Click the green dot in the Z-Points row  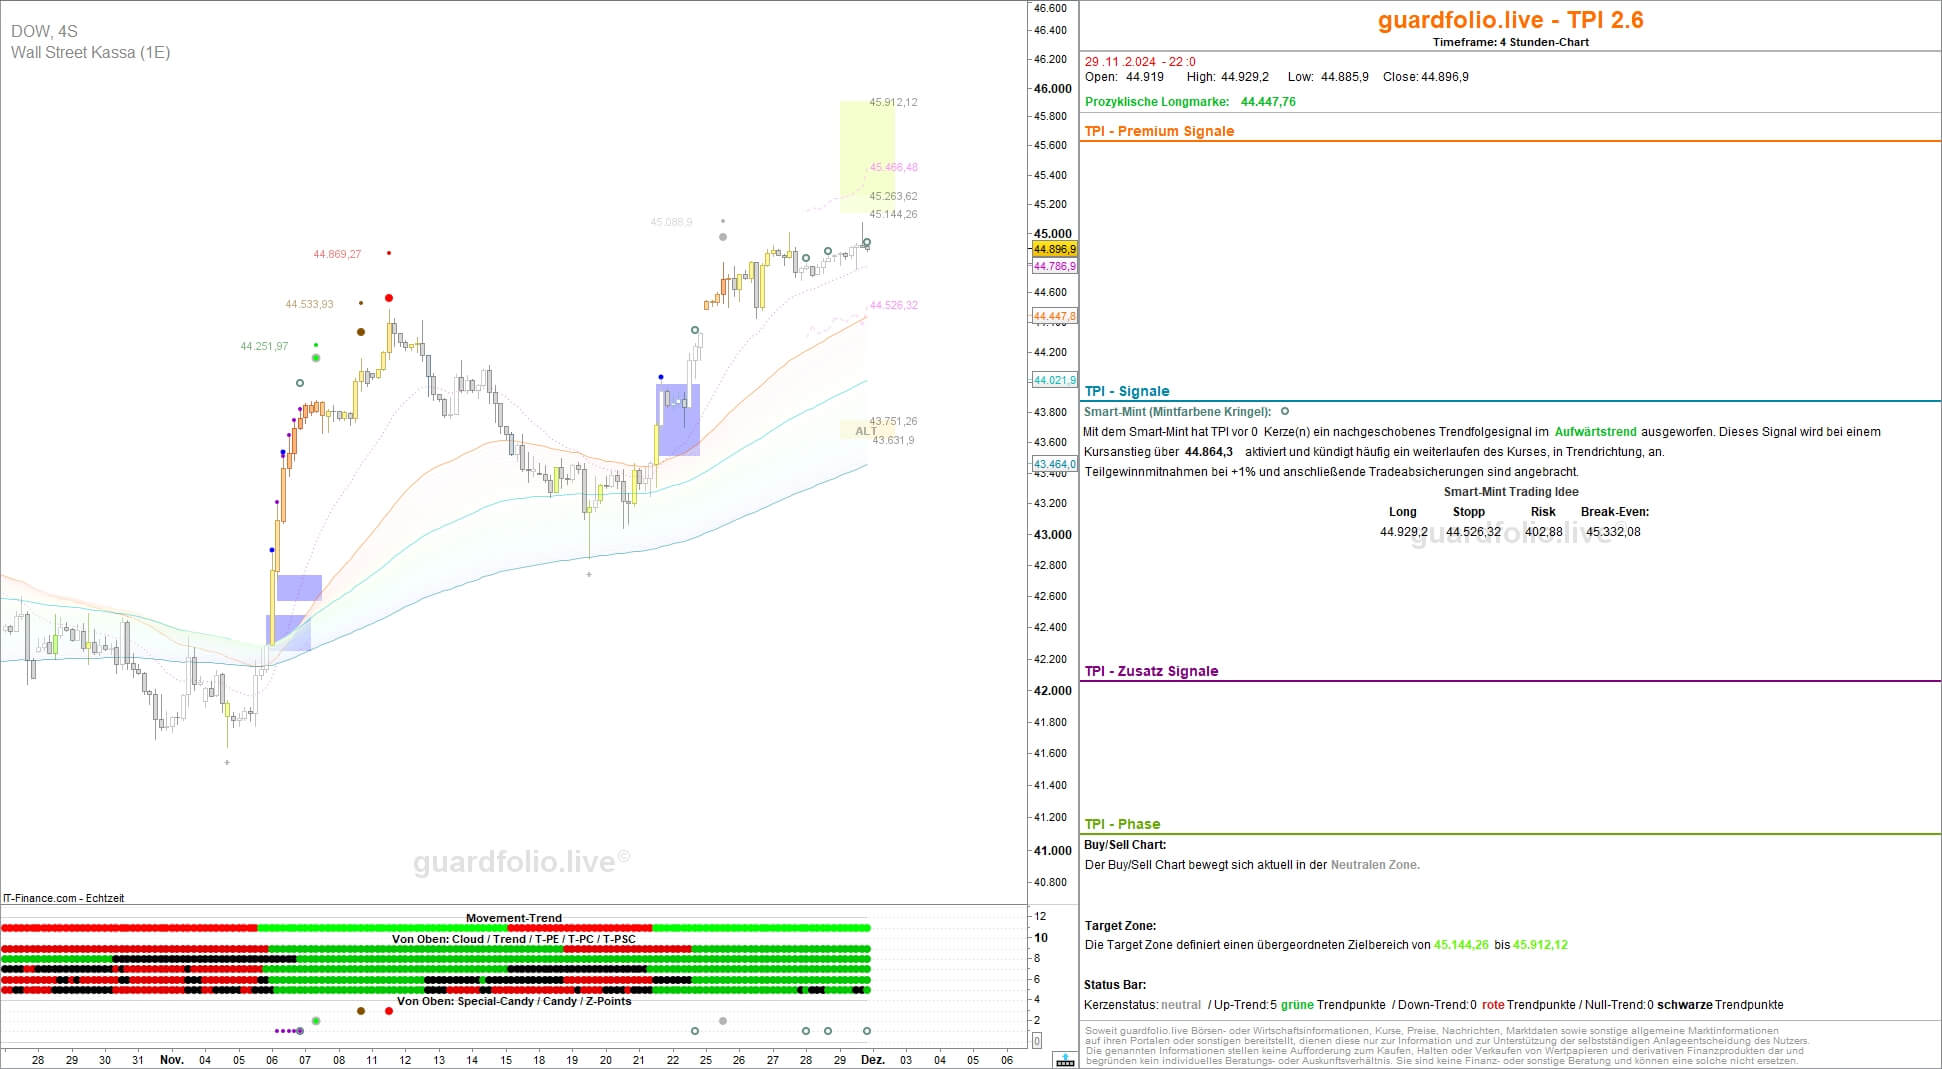[316, 1021]
